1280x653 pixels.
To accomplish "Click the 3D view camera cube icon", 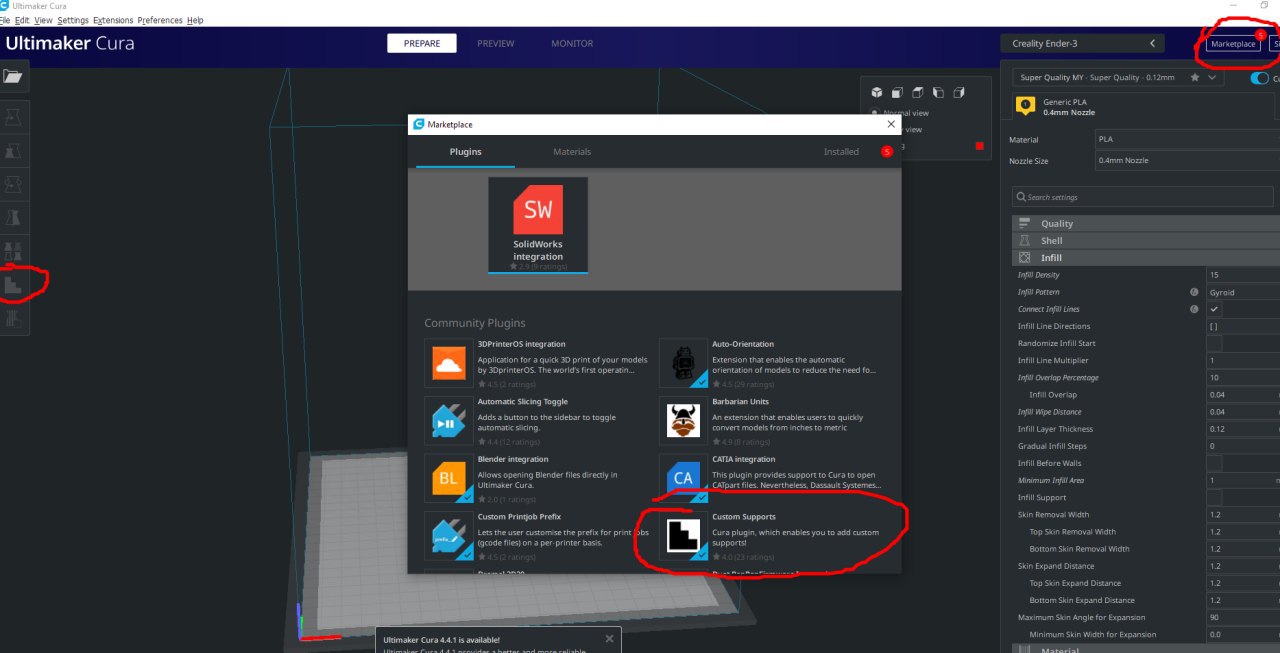I will [x=877, y=92].
